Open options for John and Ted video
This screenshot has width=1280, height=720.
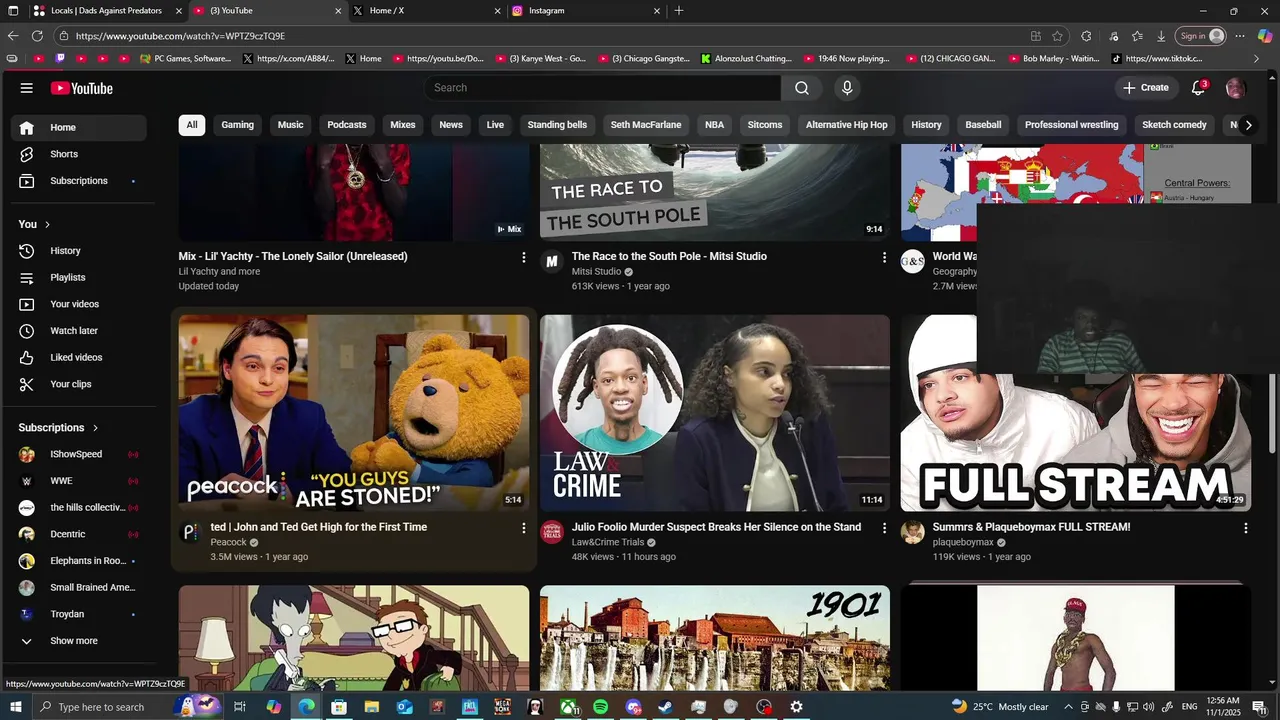(523, 528)
